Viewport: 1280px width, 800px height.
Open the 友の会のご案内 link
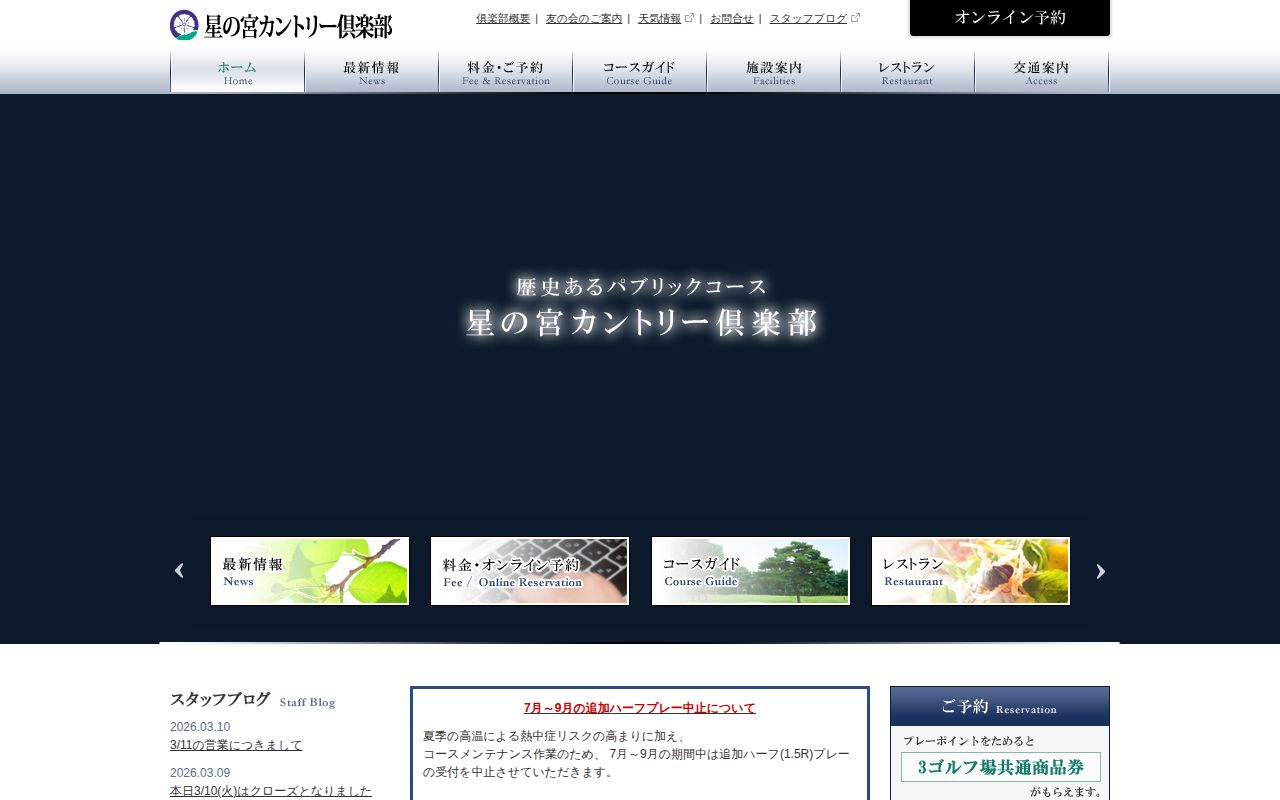tap(584, 18)
